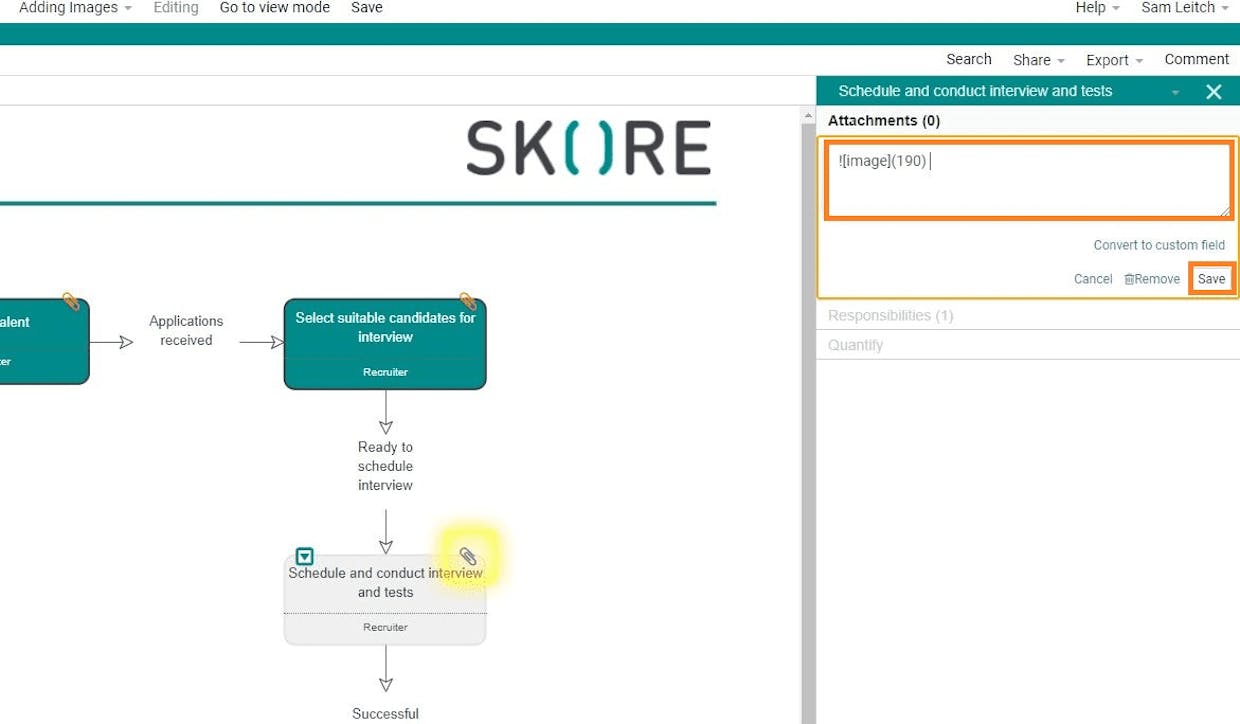Open the Adding Images title dropdown
The width and height of the screenshot is (1240, 724).
click(75, 8)
